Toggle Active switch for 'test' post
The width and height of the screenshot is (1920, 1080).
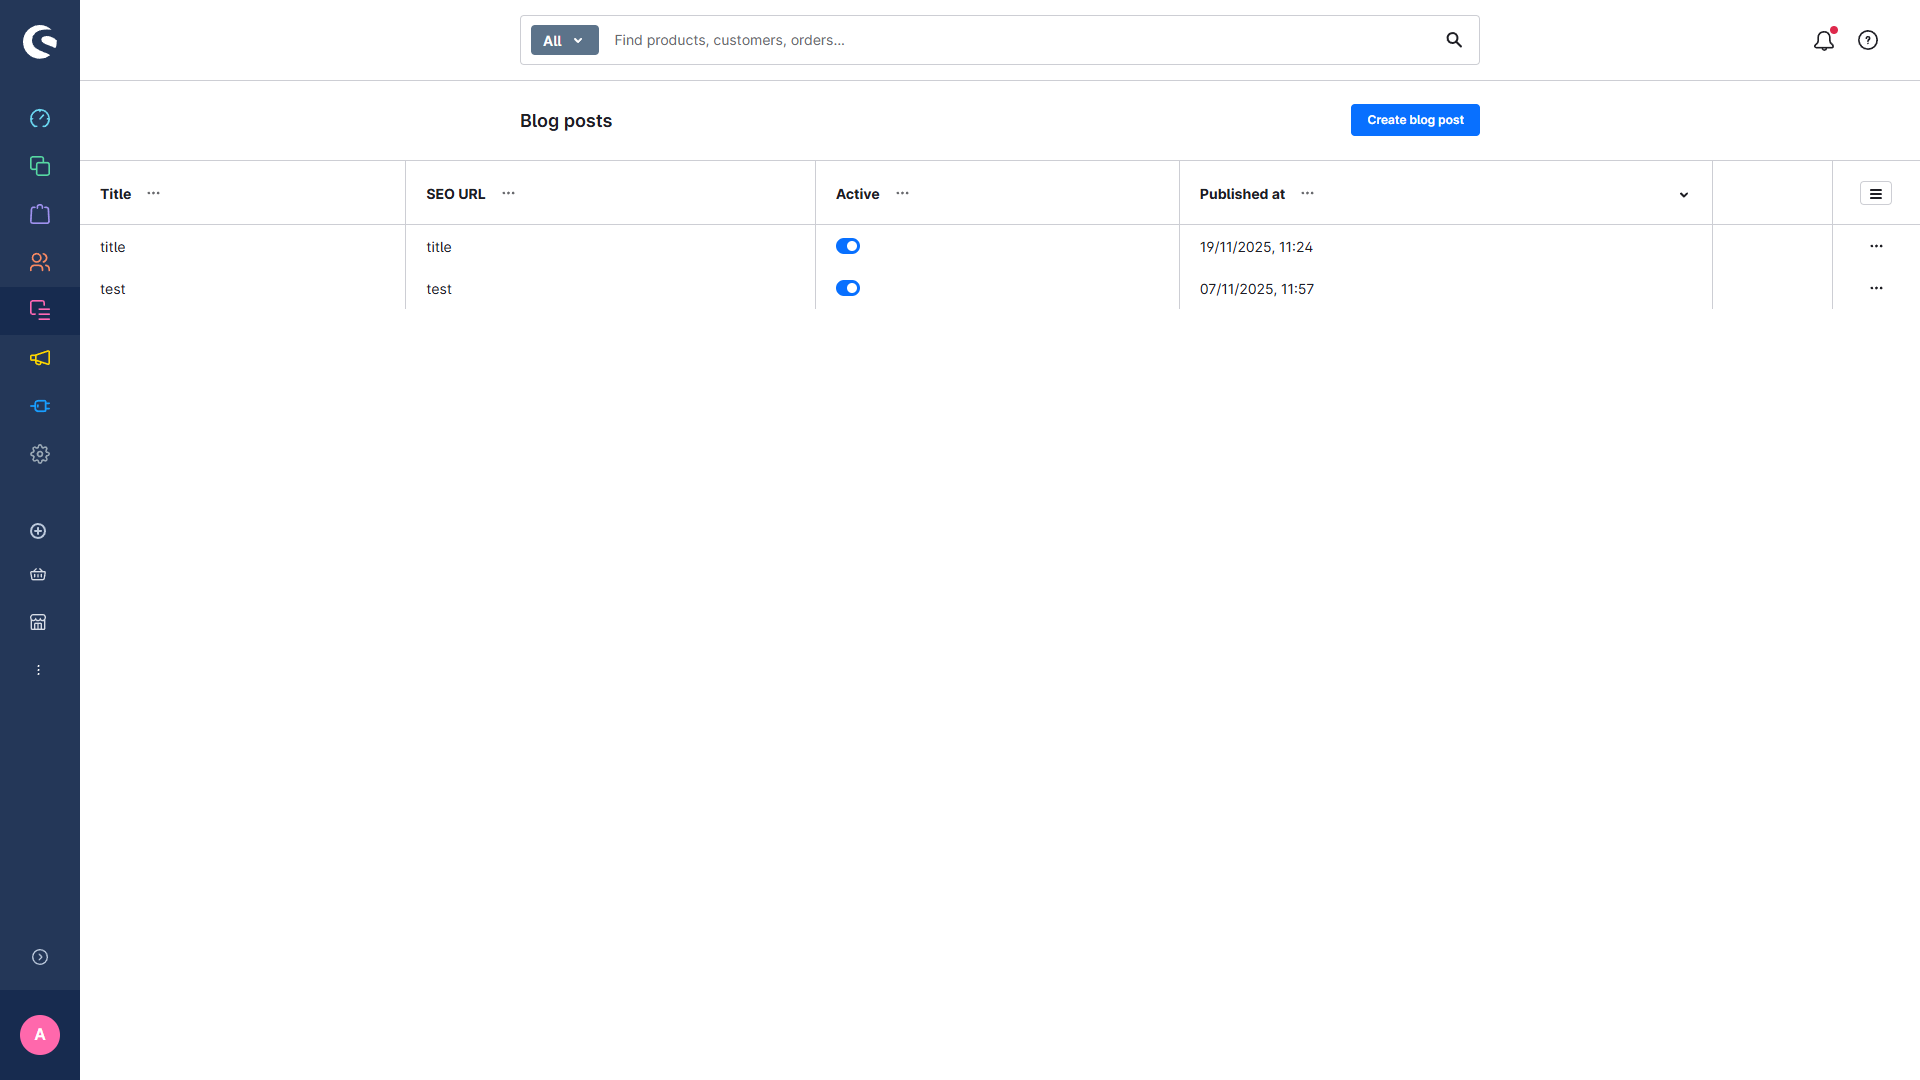(x=847, y=288)
